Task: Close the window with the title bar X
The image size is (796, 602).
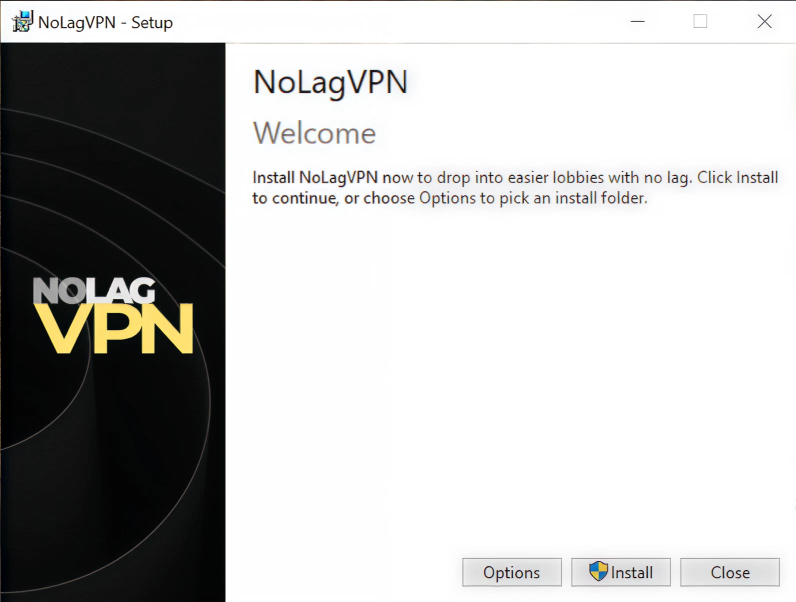Action: click(765, 21)
